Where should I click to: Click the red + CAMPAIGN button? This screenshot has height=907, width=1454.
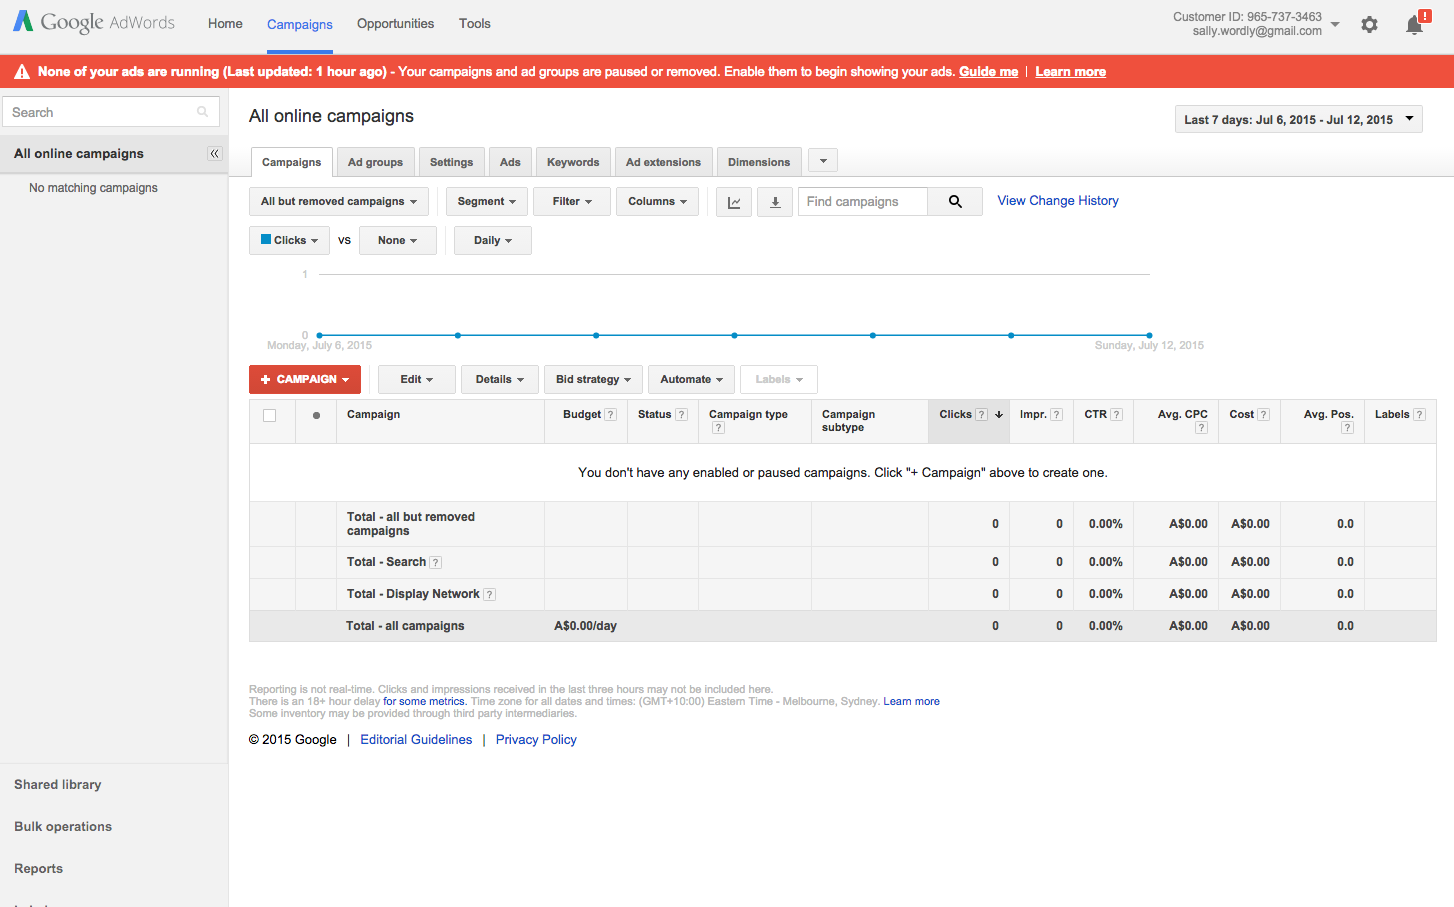coord(305,380)
